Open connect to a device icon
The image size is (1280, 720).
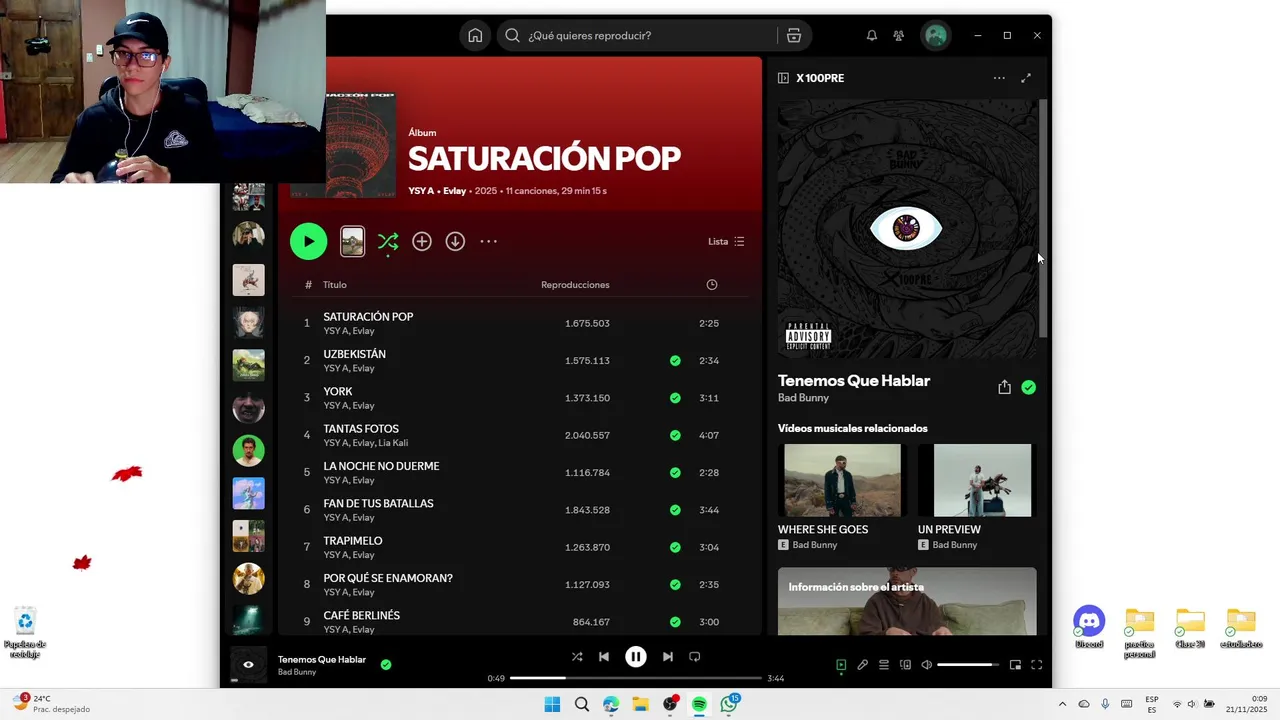[905, 665]
